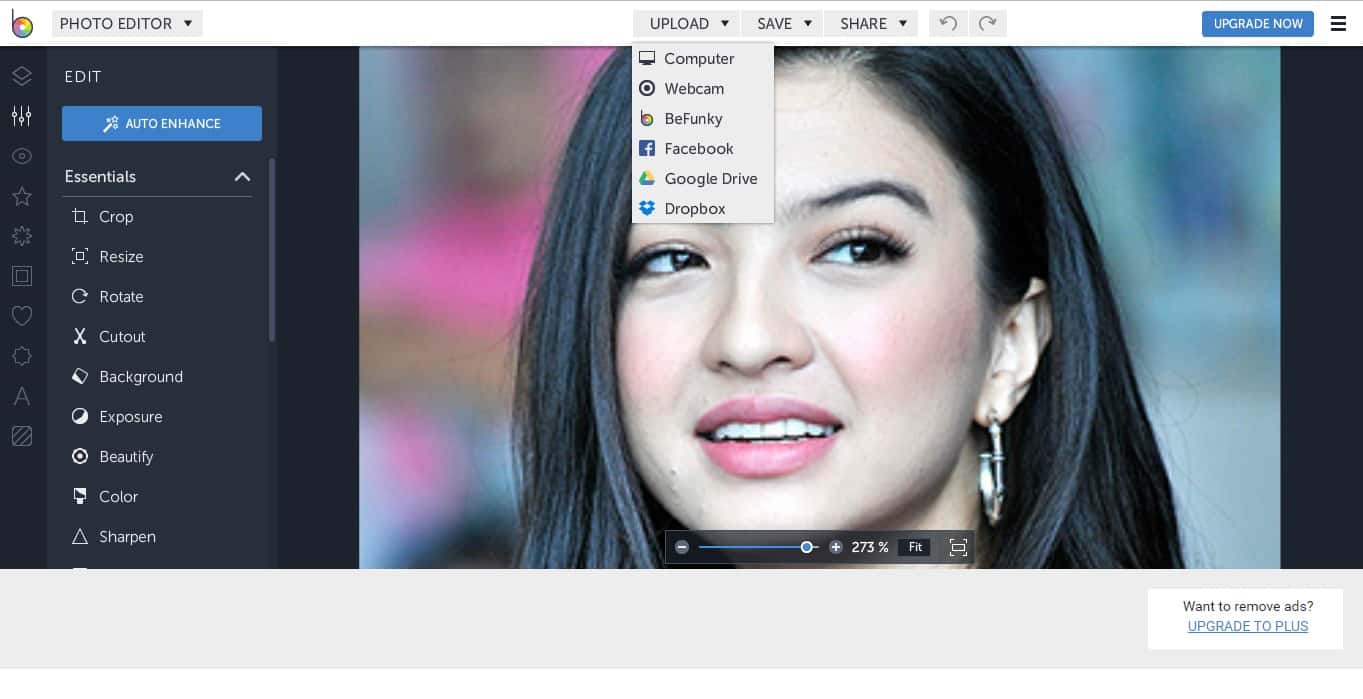
Task: Open the Effects star sidebar icon
Action: pos(22,196)
